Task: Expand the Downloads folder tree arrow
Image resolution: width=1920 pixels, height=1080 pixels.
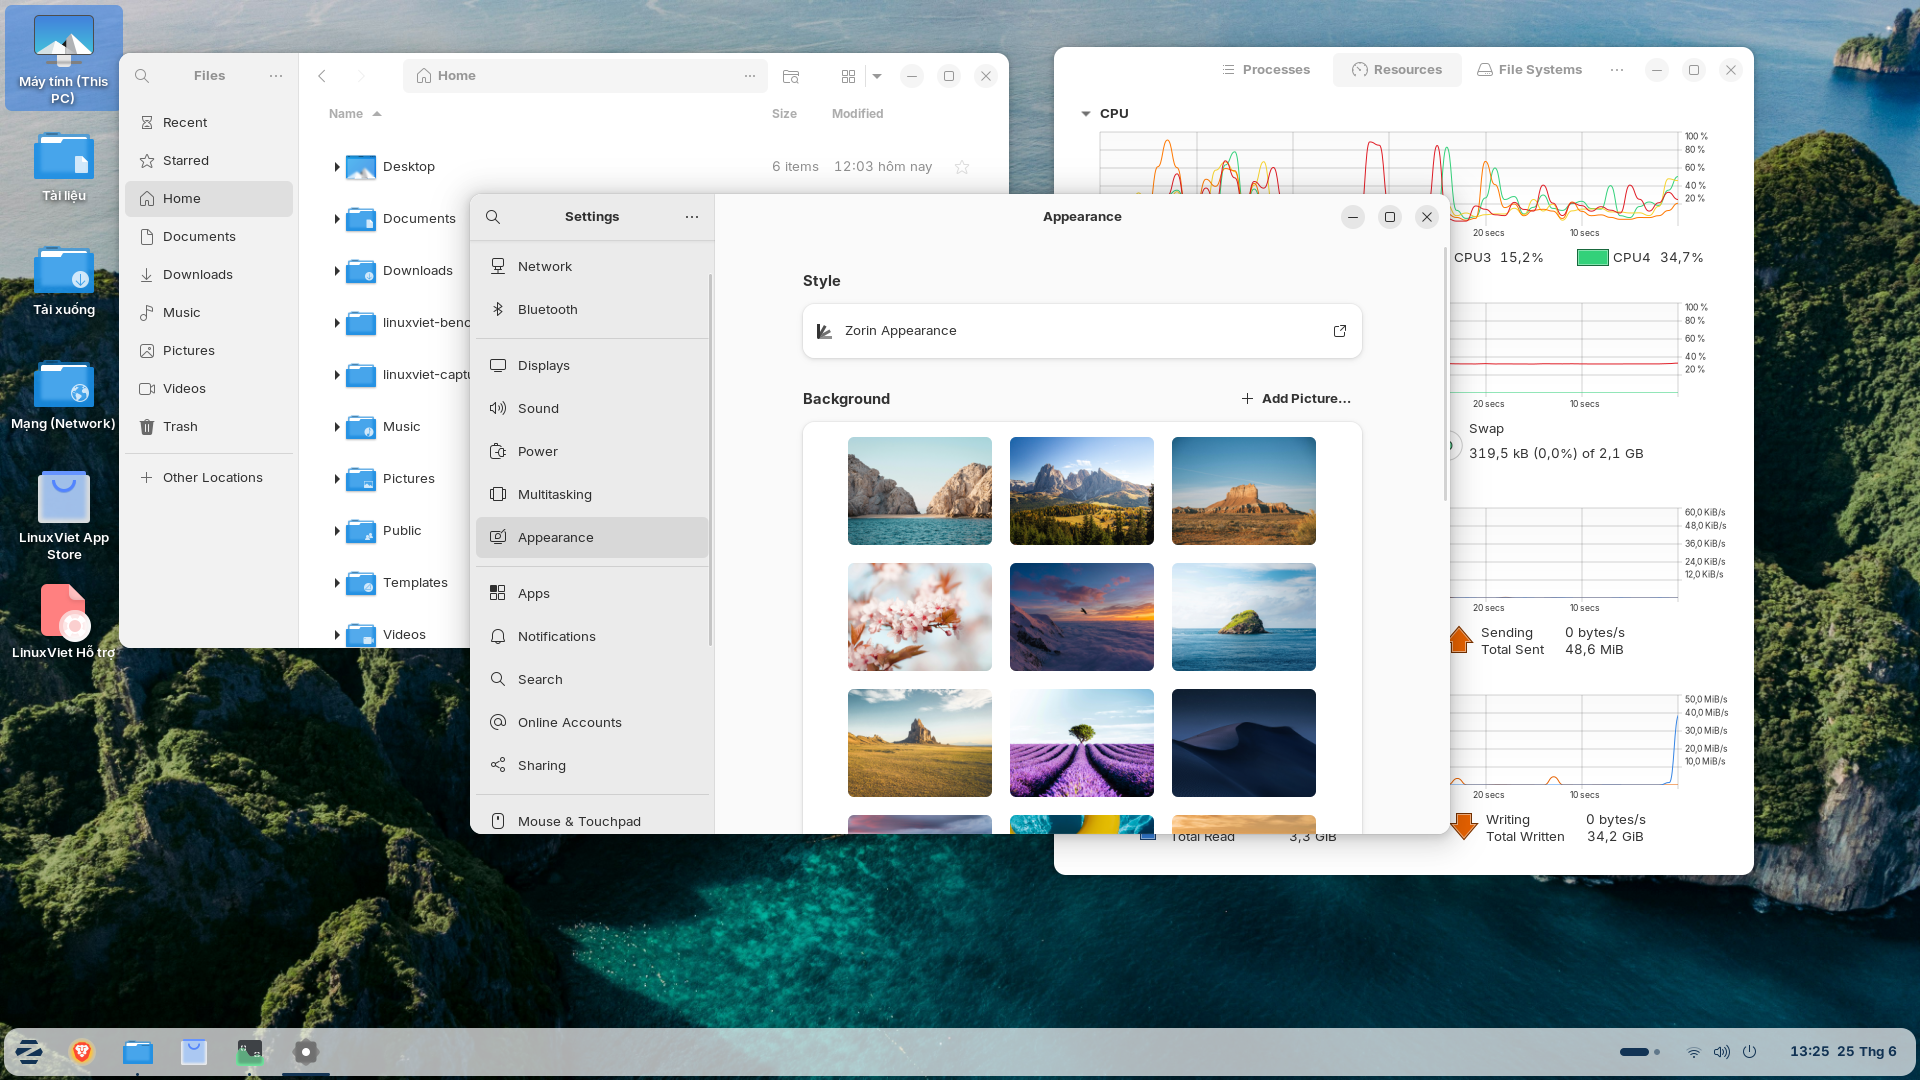Action: click(x=337, y=271)
